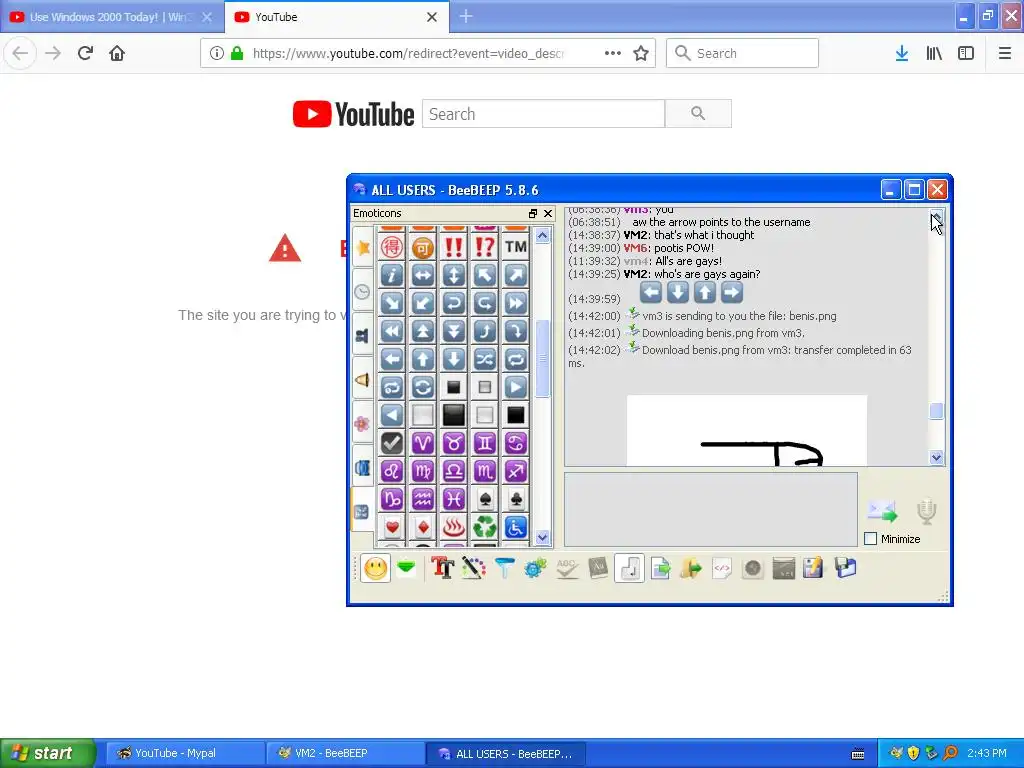Select the pink flower nature emoticon tab
The width and height of the screenshot is (1024, 768).
362,424
